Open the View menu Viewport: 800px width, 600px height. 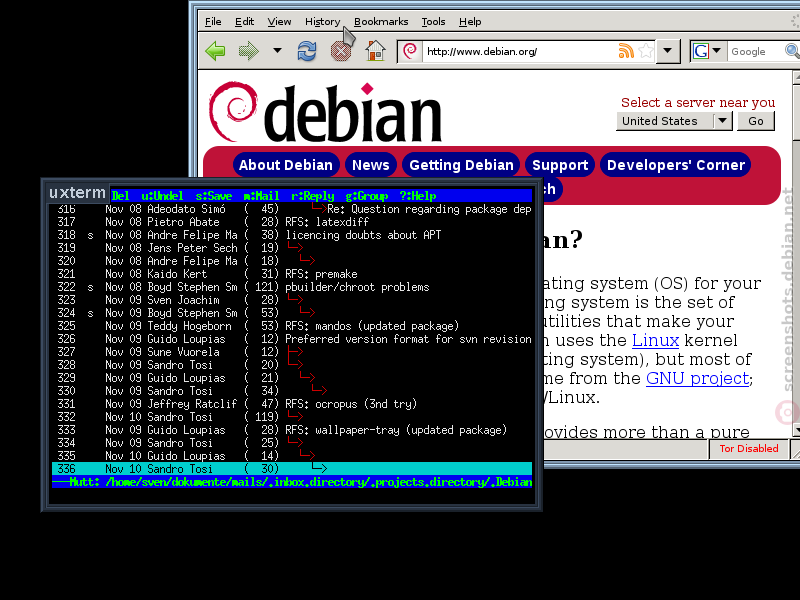click(279, 21)
